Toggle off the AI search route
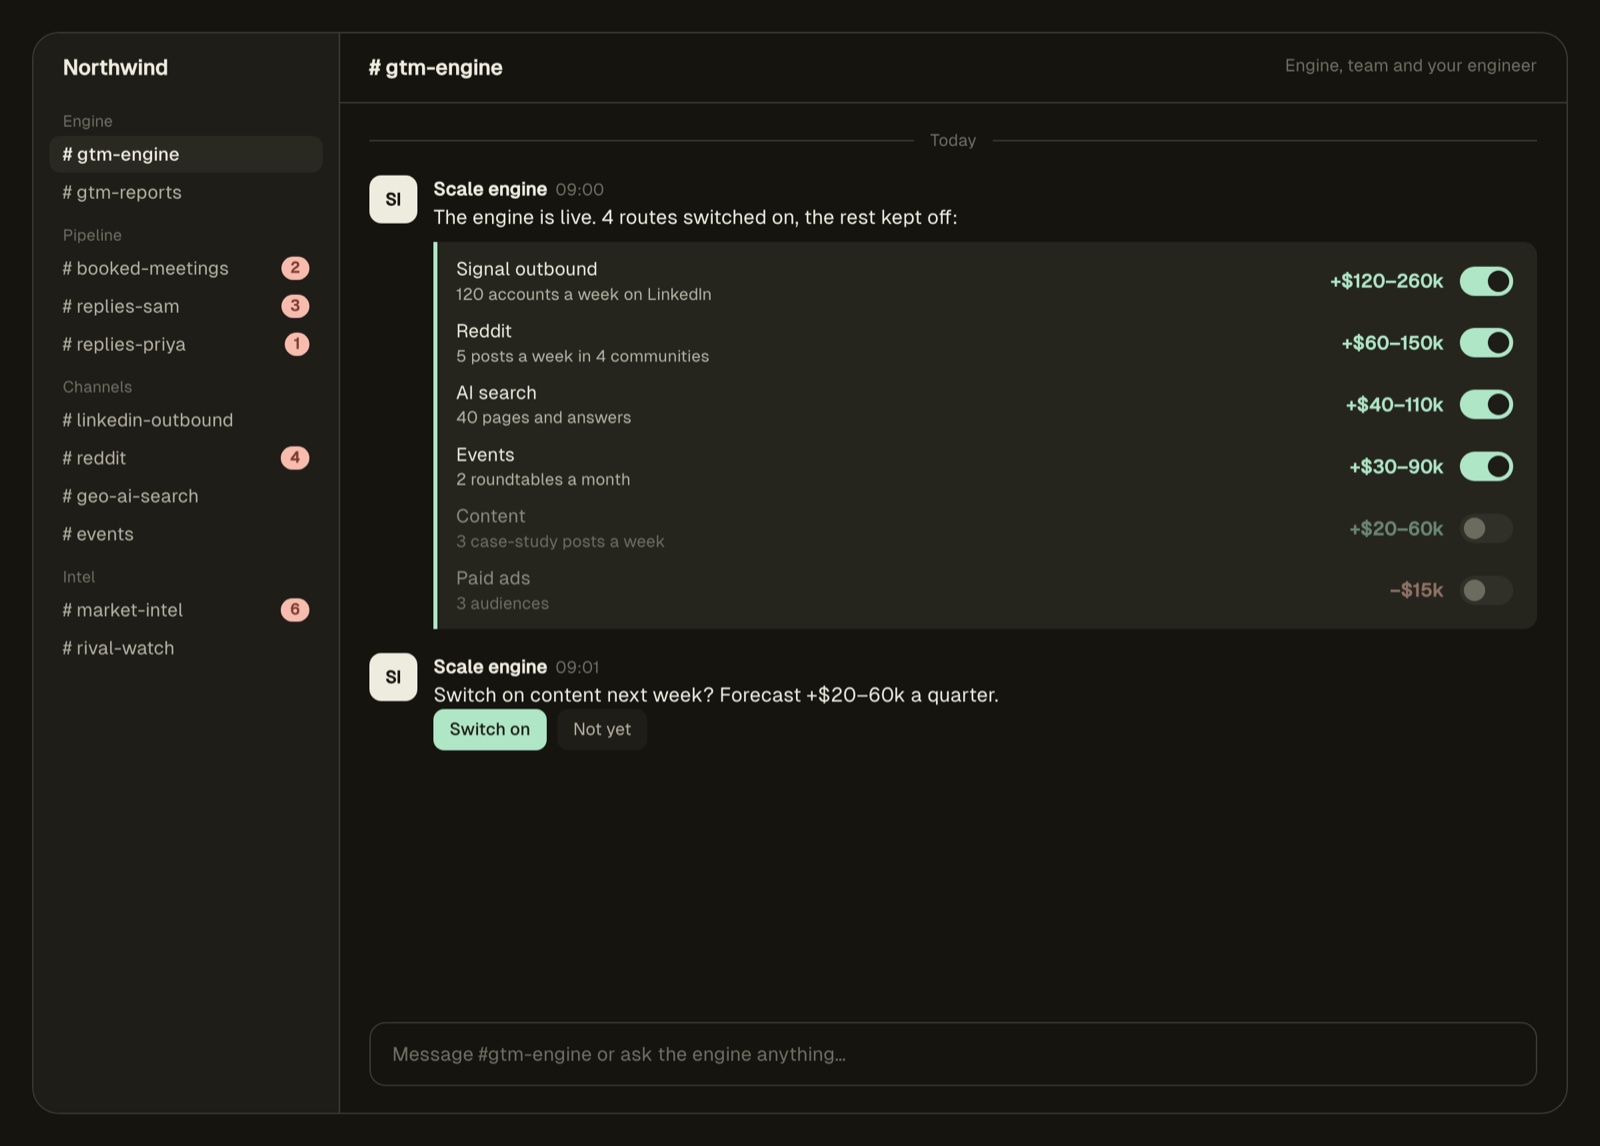Screen dimensions: 1600x1146 coord(1486,405)
